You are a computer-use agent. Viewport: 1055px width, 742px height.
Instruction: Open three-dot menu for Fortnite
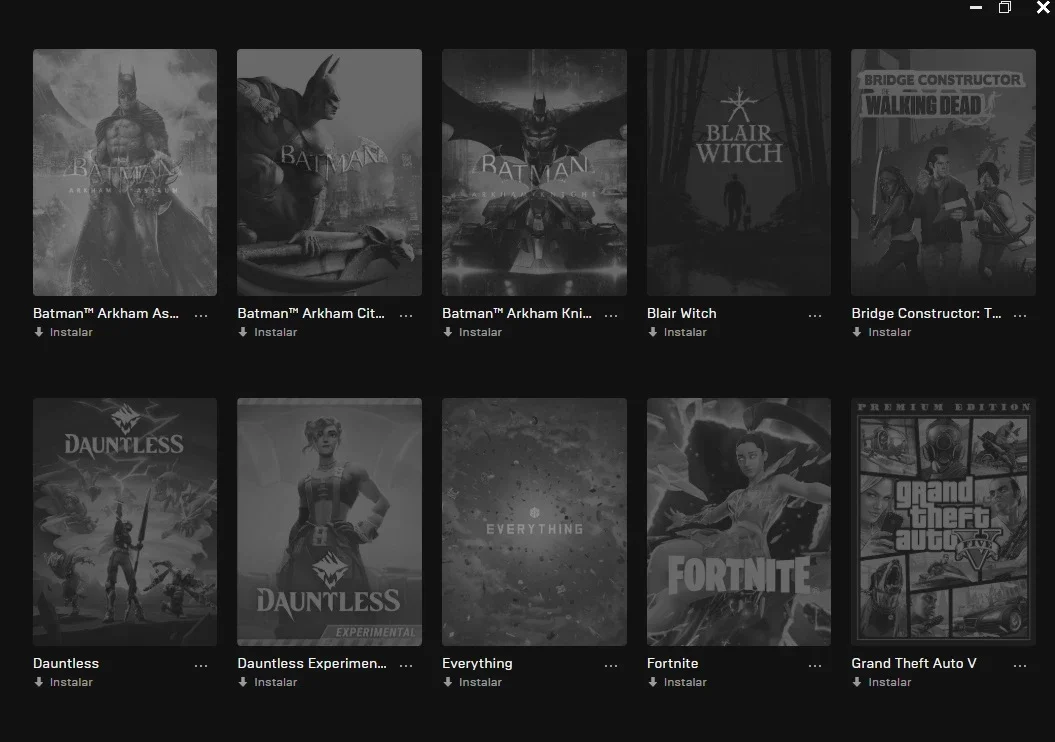[815, 665]
